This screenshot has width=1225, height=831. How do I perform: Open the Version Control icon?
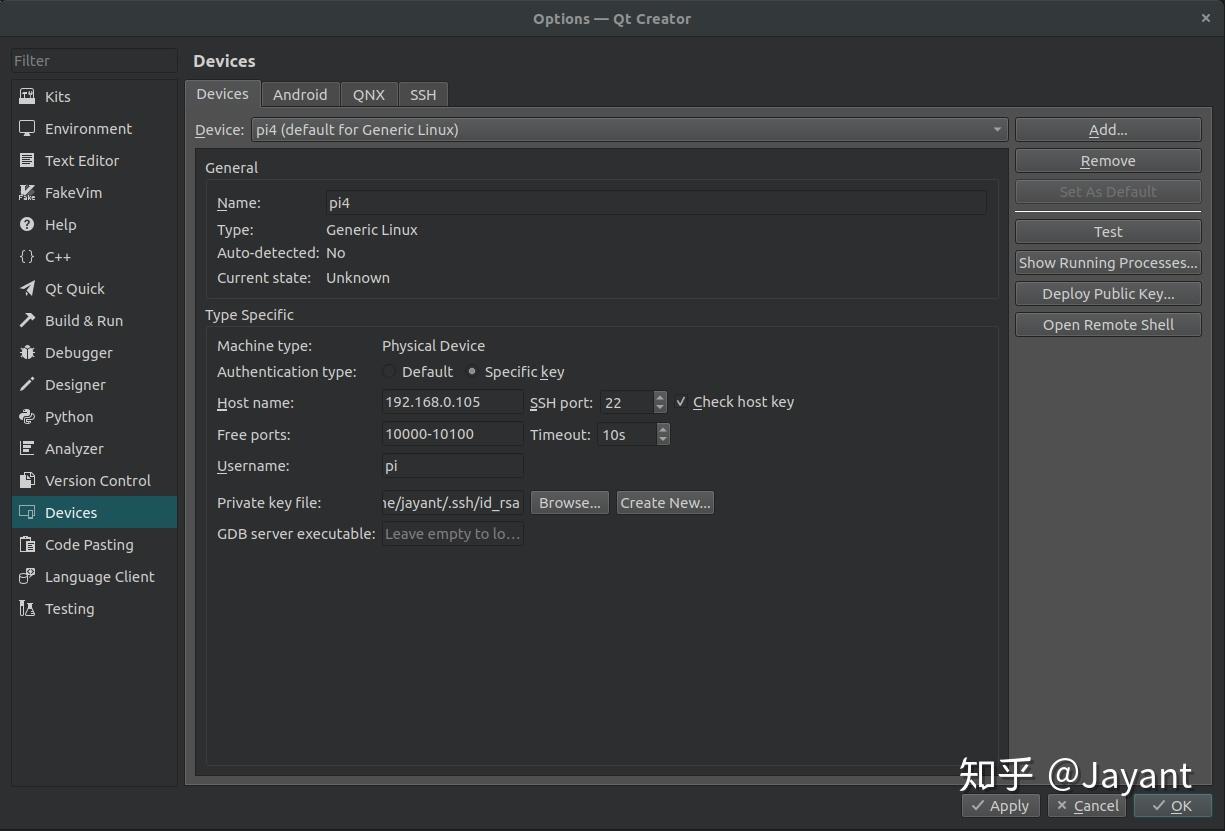click(27, 481)
